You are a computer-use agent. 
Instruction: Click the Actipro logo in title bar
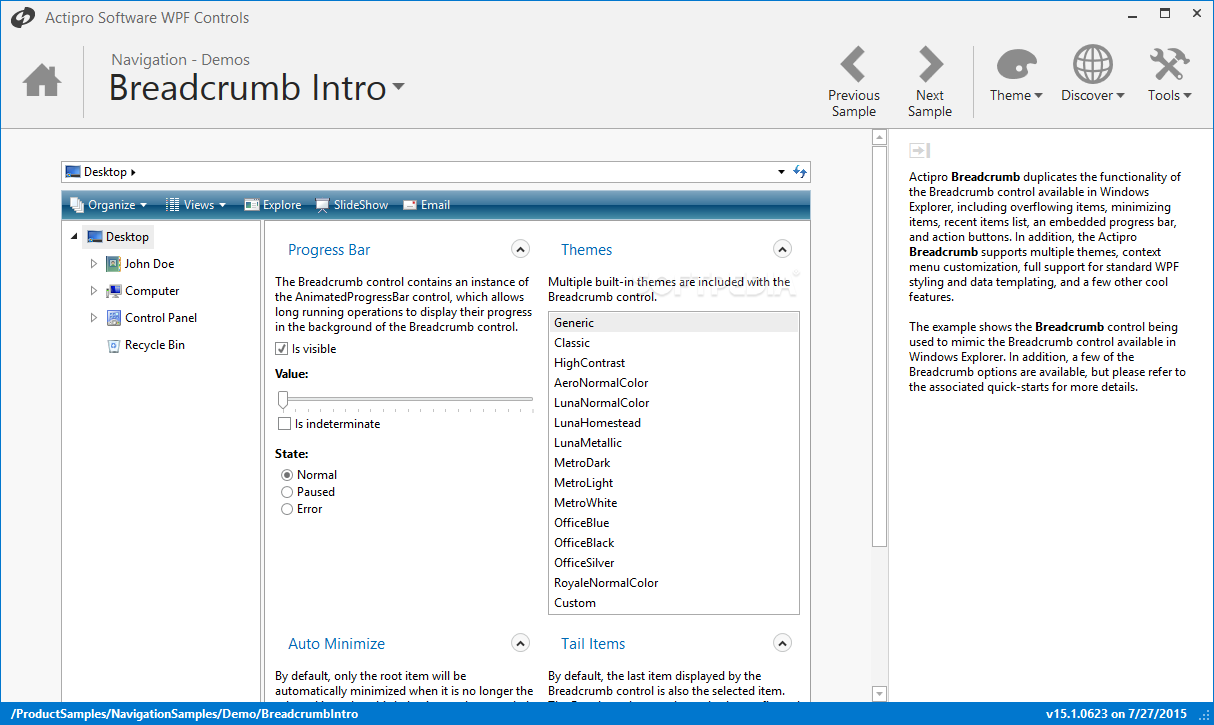tap(23, 17)
